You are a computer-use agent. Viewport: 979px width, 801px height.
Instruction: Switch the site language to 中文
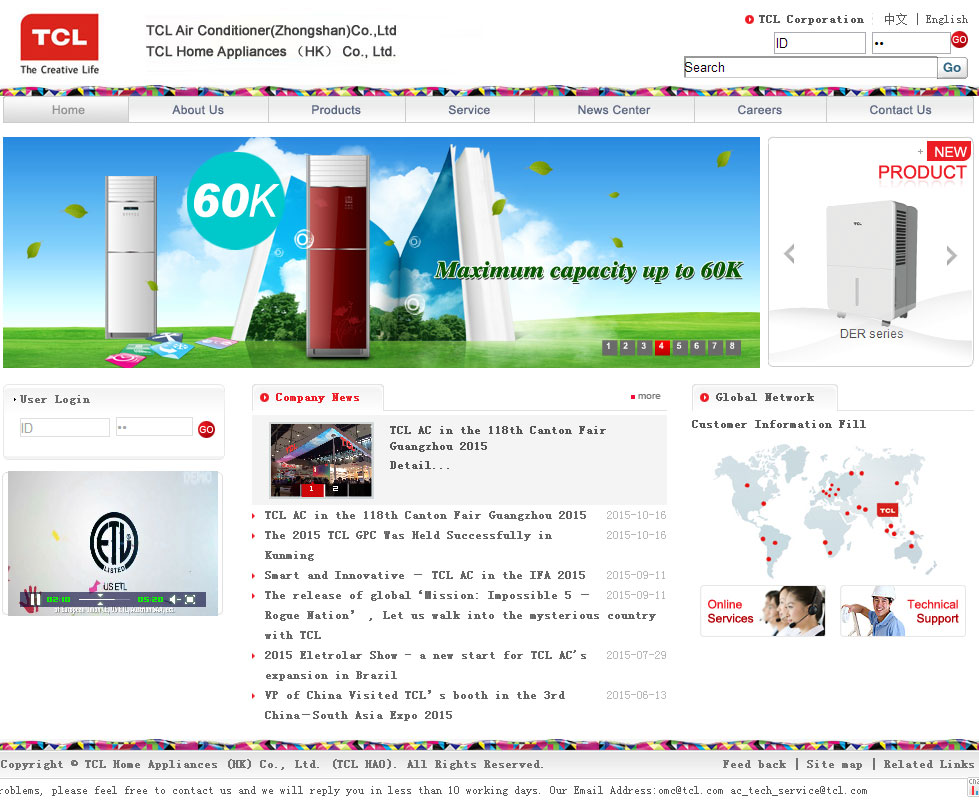point(895,19)
